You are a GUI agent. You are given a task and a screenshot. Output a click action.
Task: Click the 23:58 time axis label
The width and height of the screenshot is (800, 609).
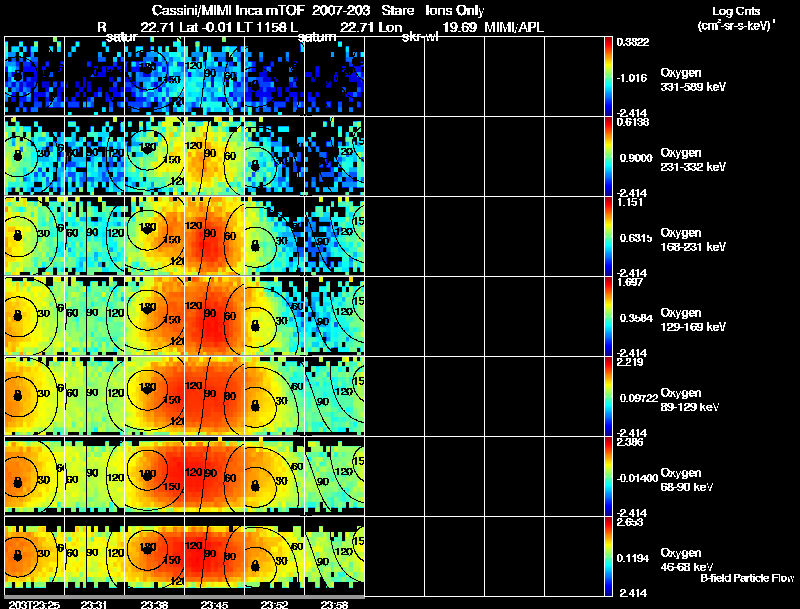(334, 604)
